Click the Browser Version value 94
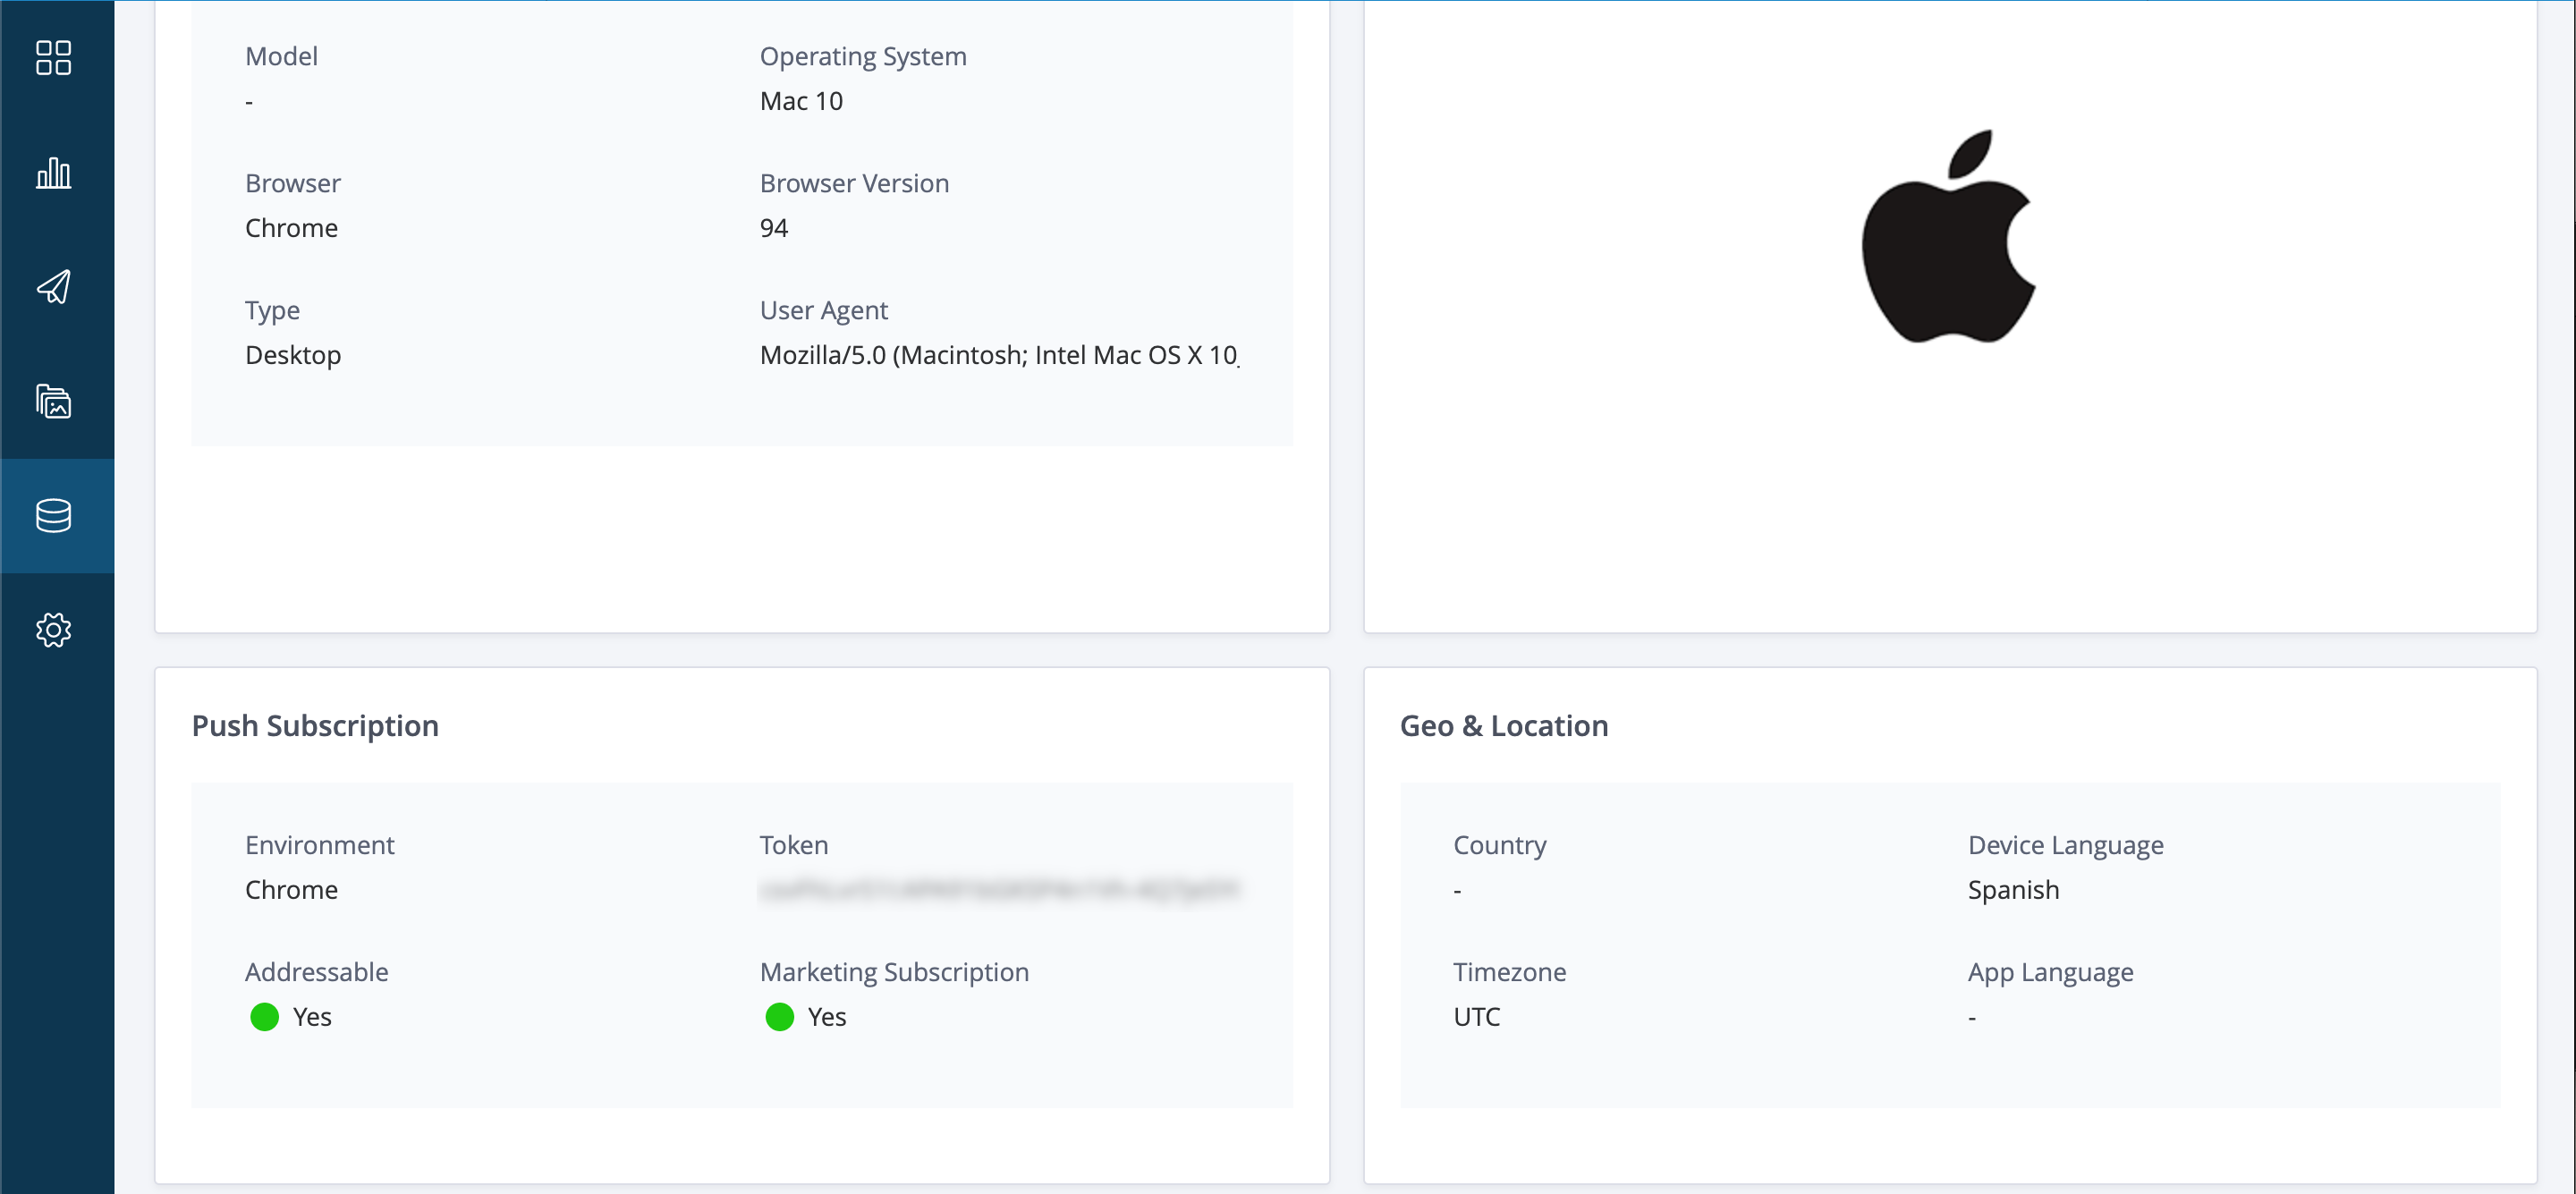 (773, 229)
